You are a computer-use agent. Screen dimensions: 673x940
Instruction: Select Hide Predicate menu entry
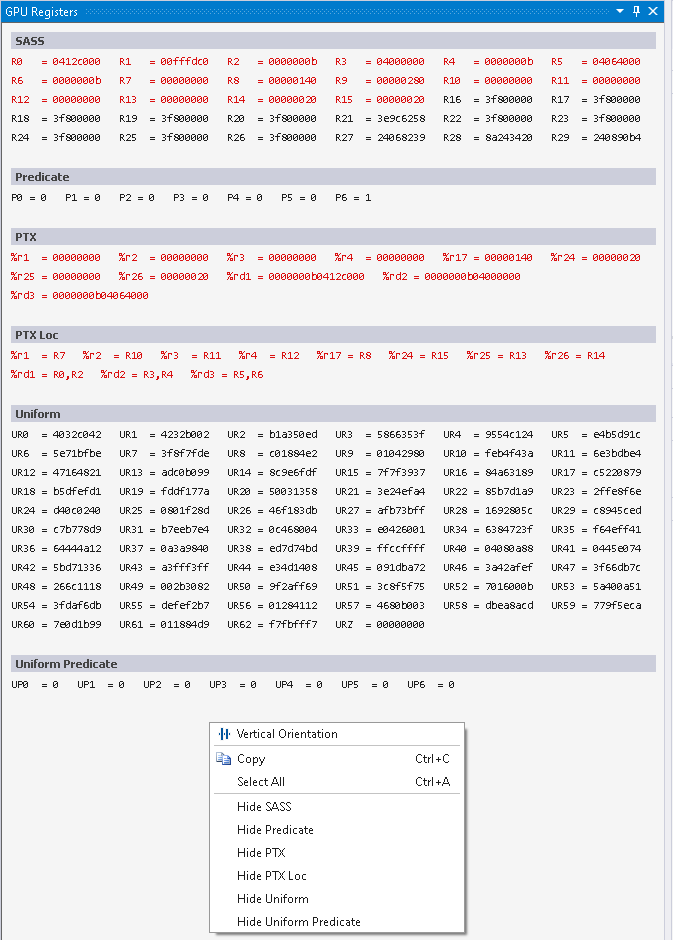pos(275,830)
